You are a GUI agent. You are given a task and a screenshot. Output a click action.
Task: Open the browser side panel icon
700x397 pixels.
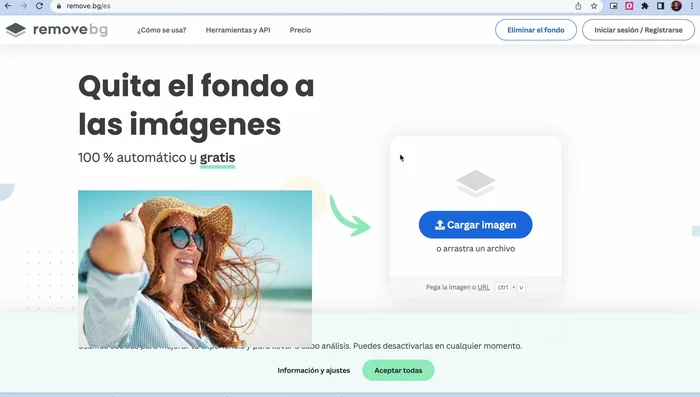[x=660, y=6]
